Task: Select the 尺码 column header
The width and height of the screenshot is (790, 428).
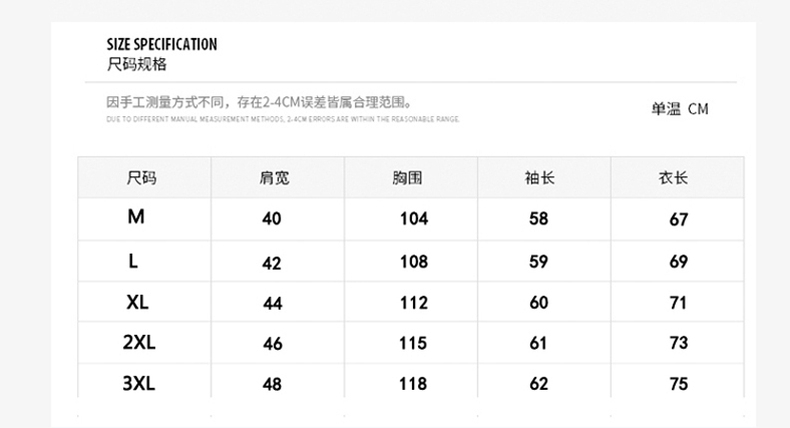Action: [141, 178]
